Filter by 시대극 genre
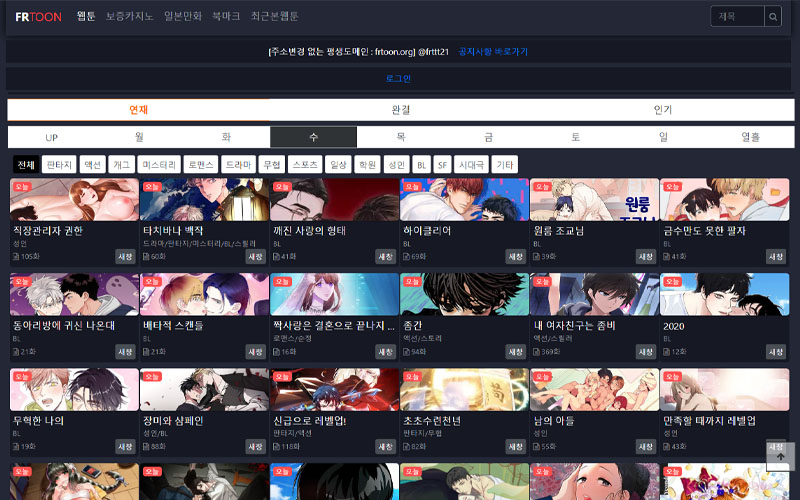 coord(471,165)
